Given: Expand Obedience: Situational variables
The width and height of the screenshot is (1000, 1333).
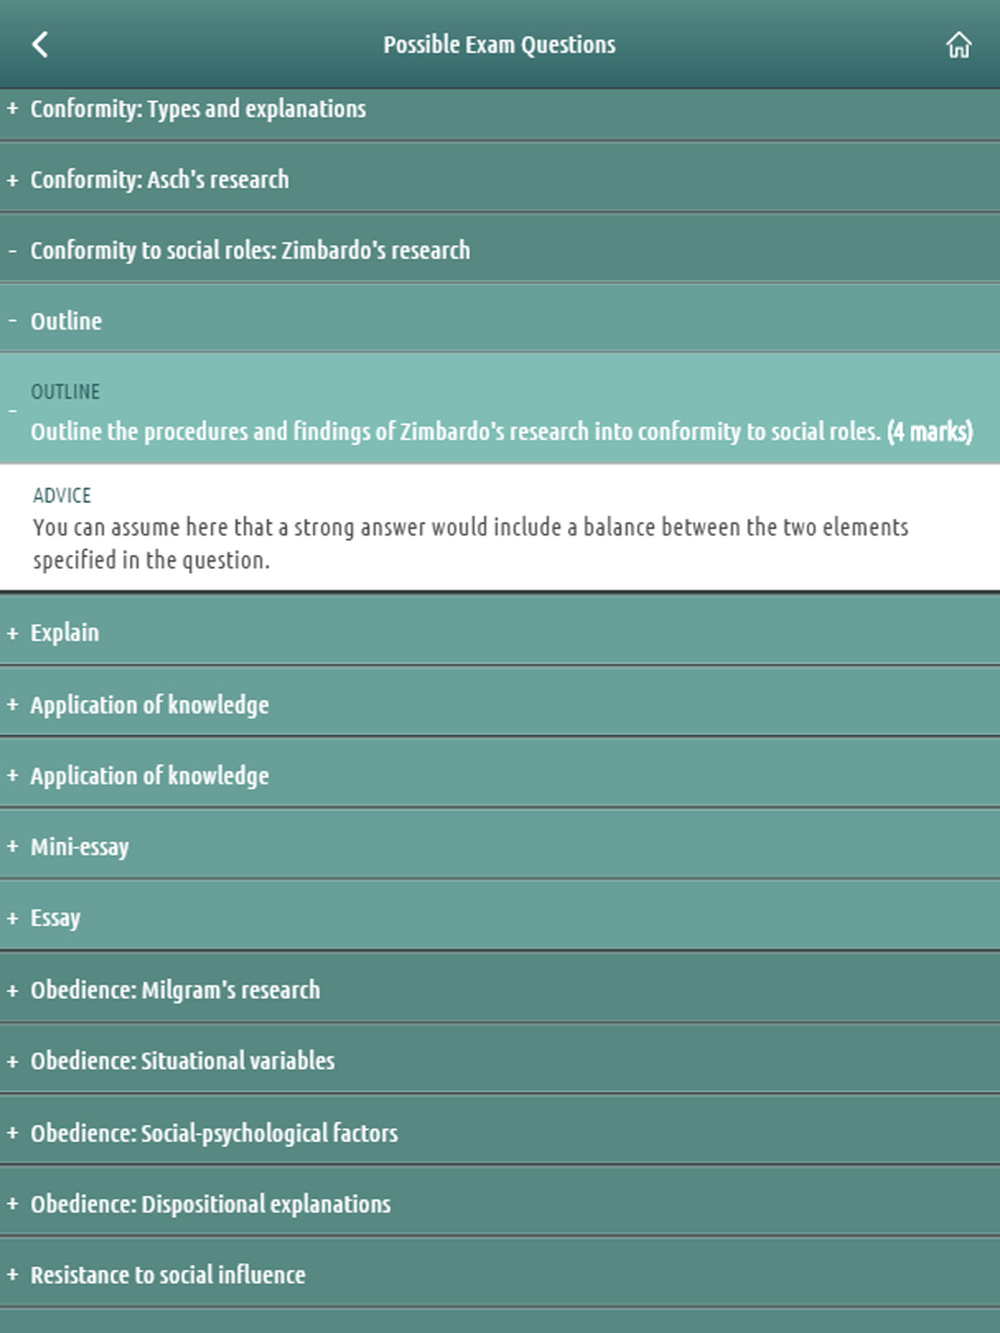Looking at the screenshot, I should coord(500,1061).
